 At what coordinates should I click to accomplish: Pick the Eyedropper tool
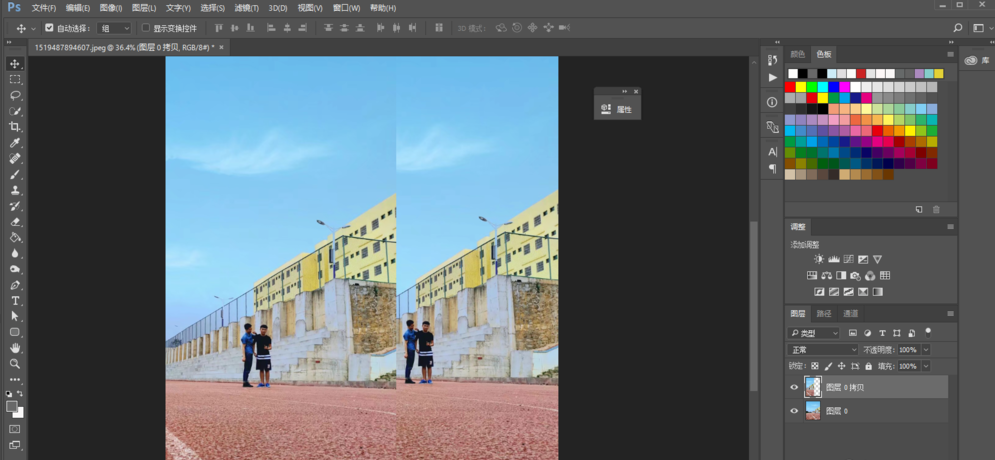pyautogui.click(x=15, y=143)
